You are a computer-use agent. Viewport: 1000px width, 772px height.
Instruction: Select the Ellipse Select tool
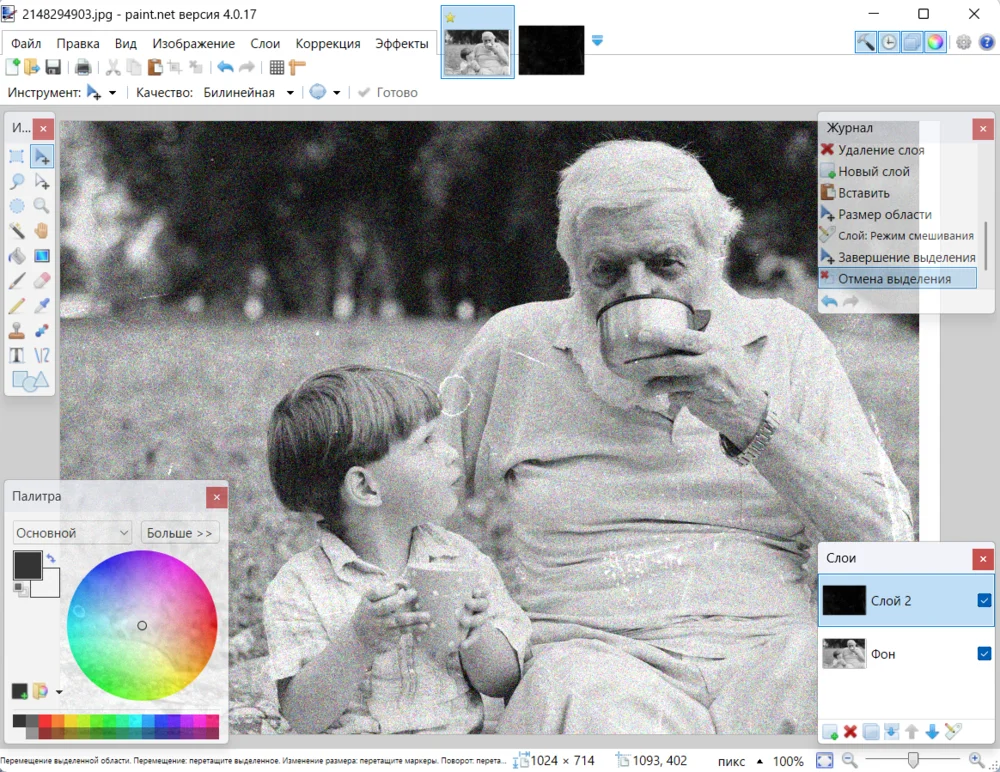(17, 206)
